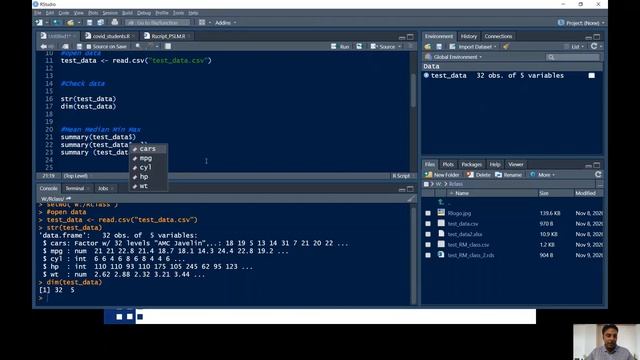The image size is (640, 360).
Task: Click the New File icon in main toolbar
Action: tap(39, 22)
